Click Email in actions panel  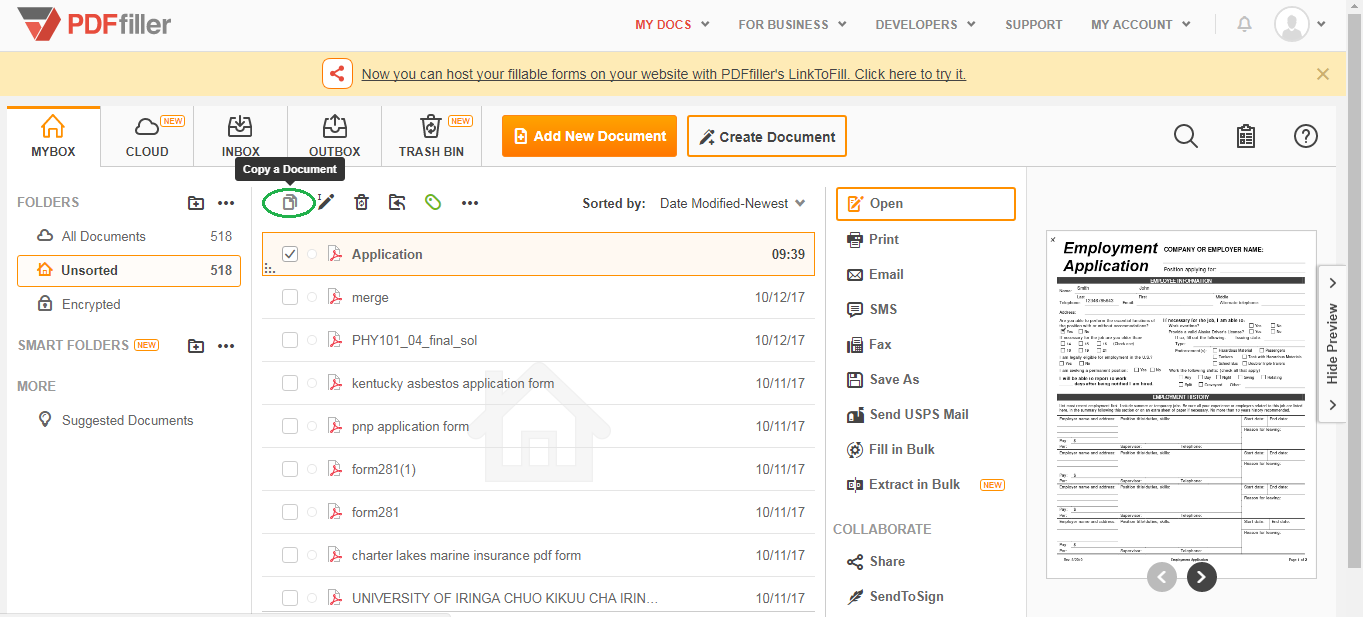[x=875, y=274]
